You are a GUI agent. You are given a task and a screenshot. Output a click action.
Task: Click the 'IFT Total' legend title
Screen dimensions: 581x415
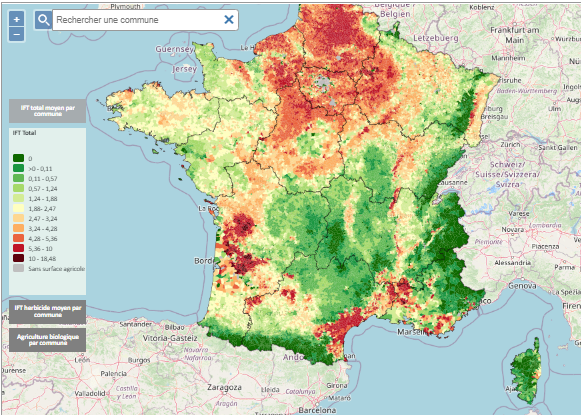click(24, 133)
